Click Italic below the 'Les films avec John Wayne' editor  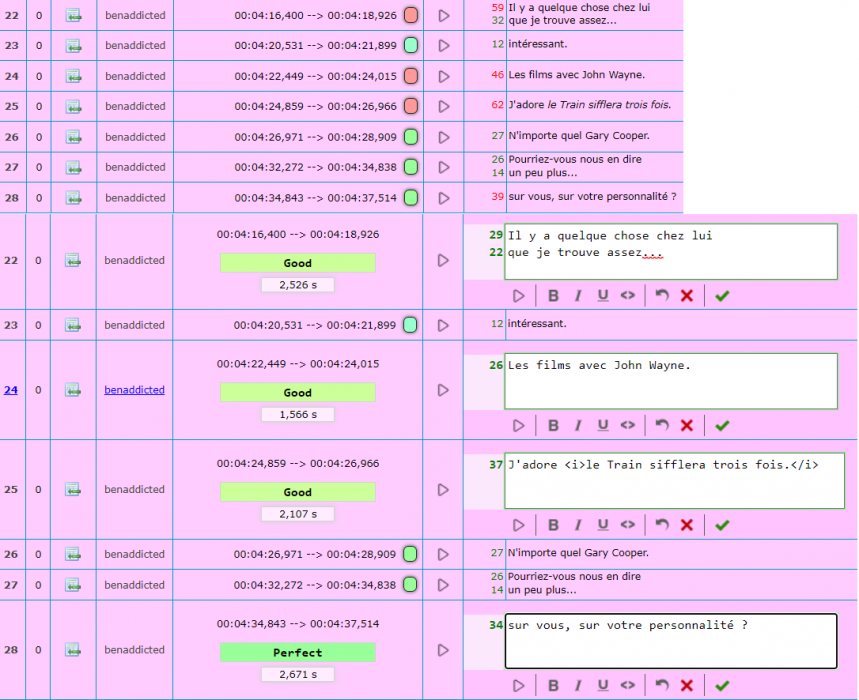pyautogui.click(x=578, y=425)
